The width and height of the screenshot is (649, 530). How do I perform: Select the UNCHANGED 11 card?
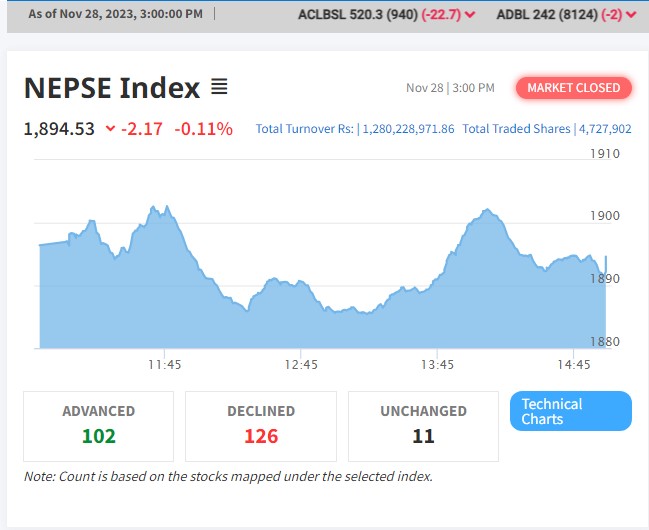click(423, 425)
